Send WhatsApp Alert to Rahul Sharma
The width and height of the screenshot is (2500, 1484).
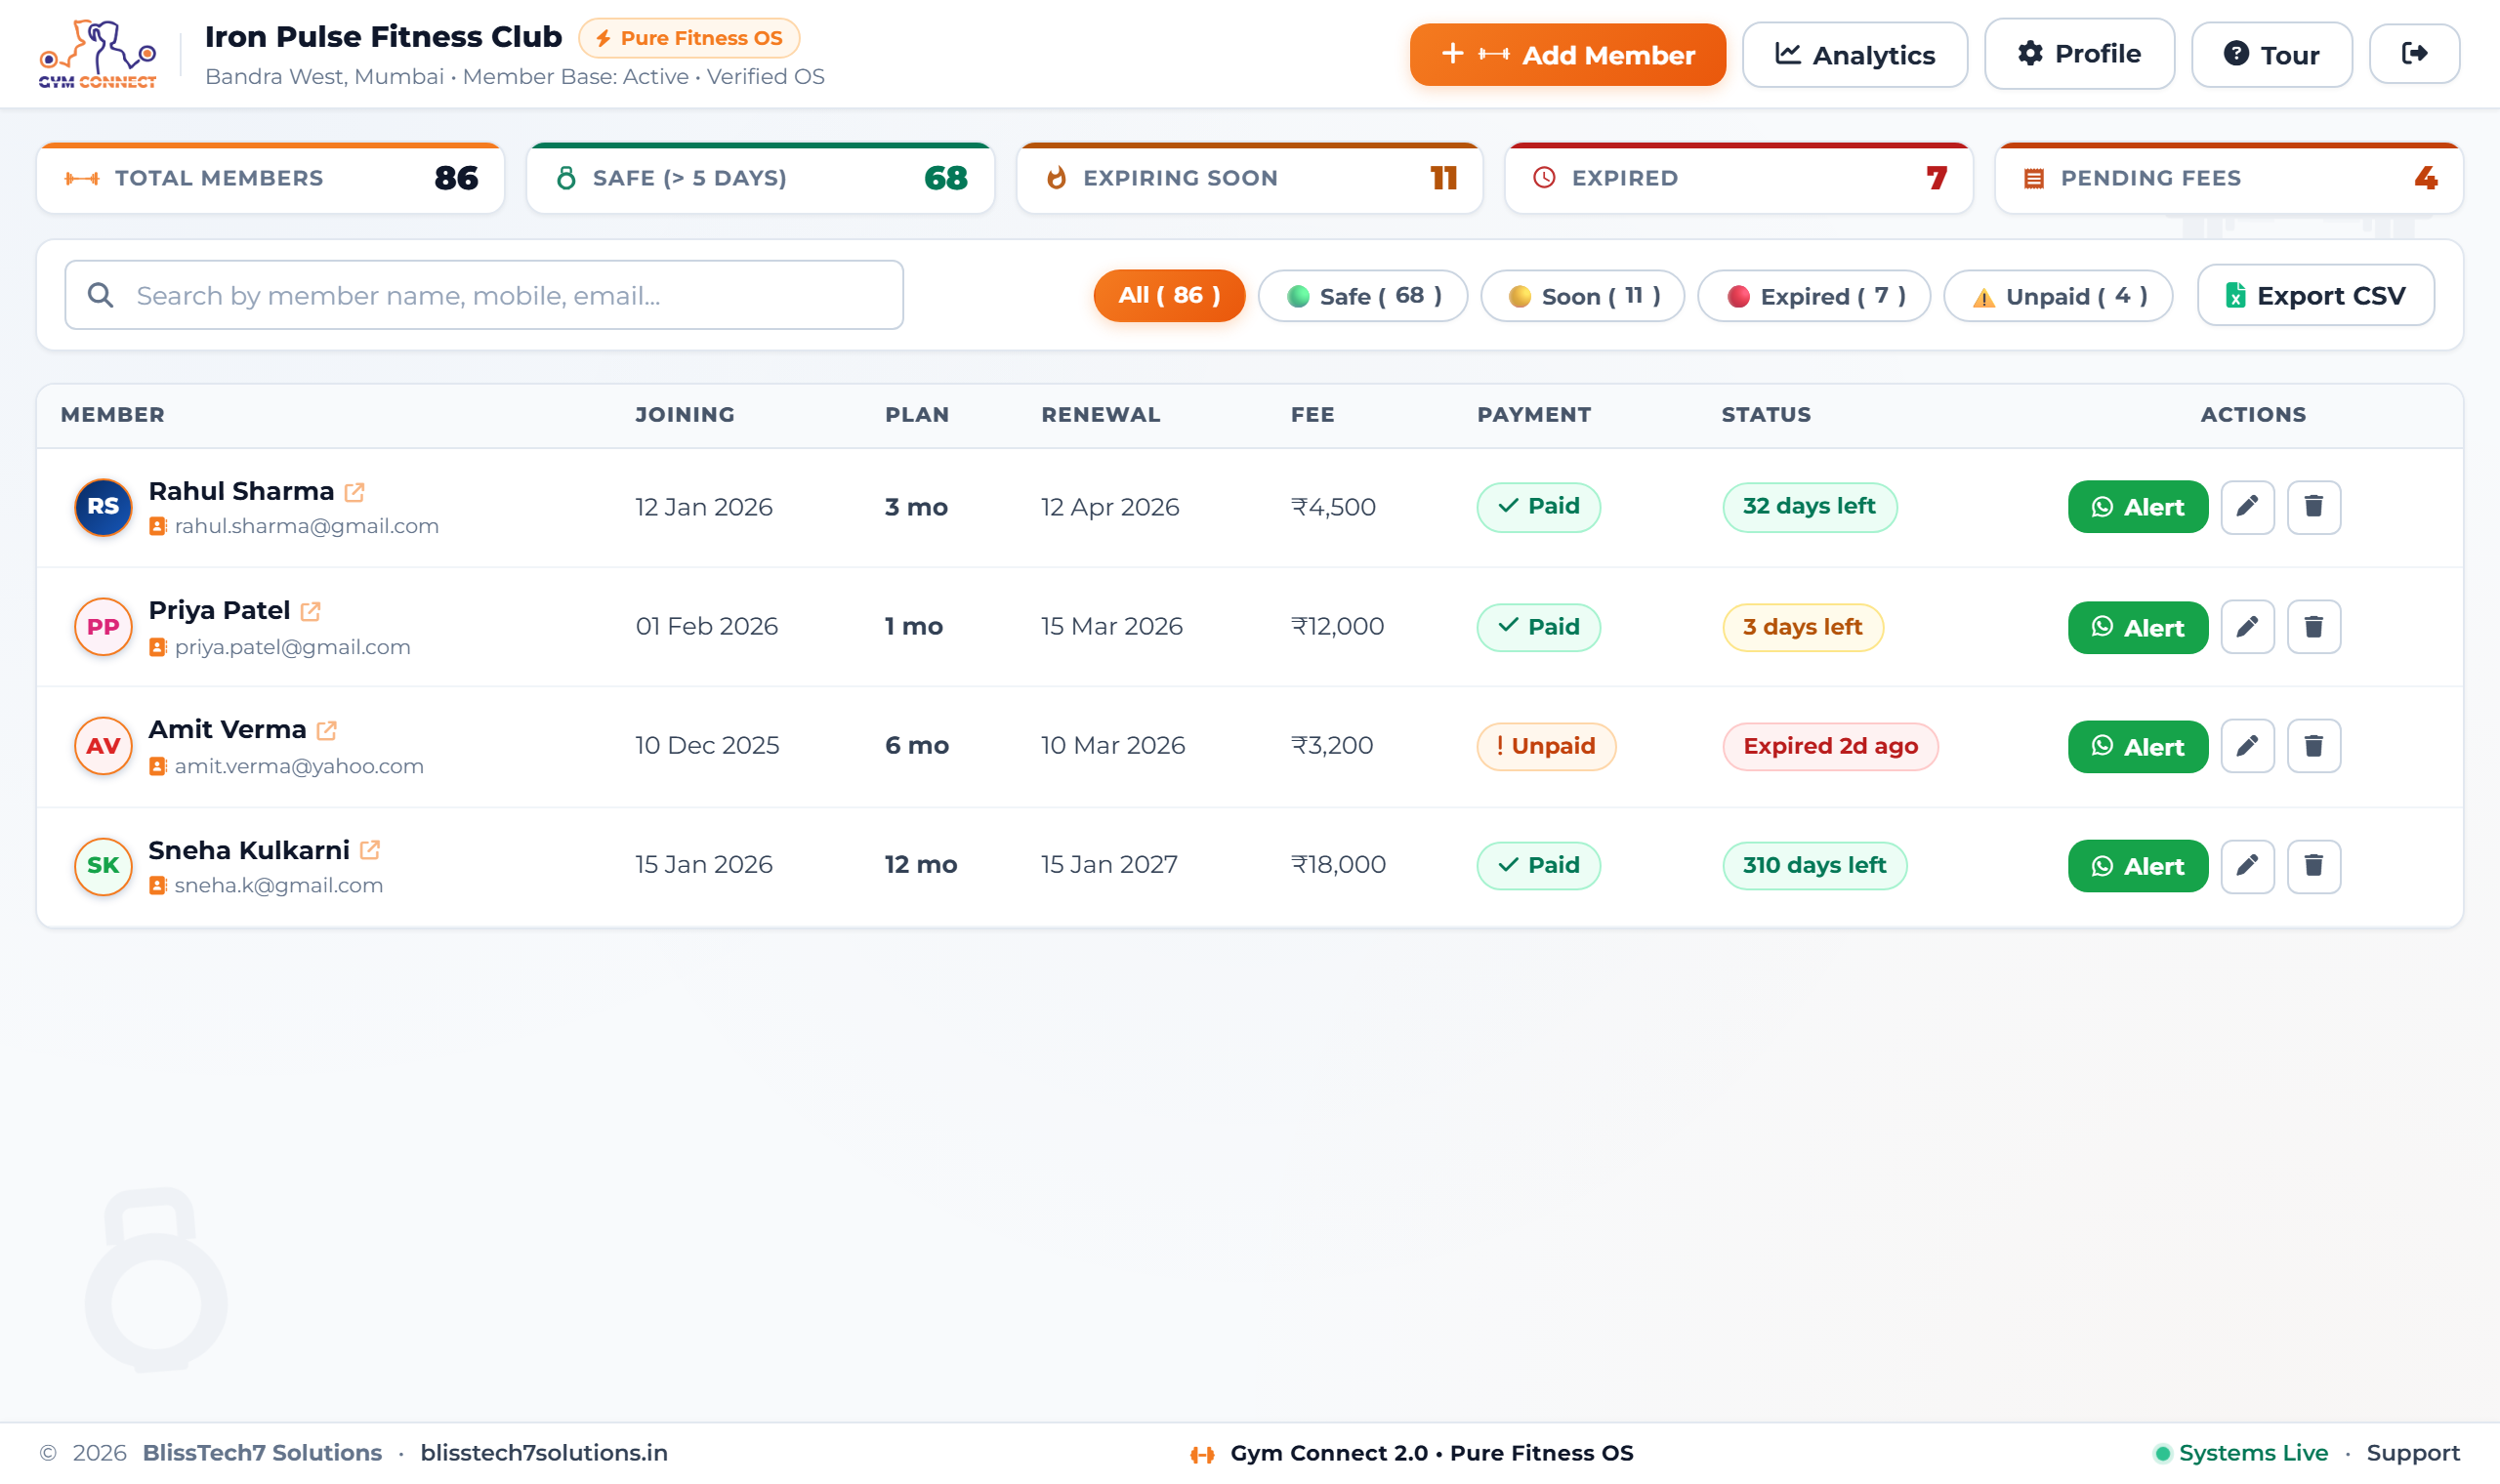[x=2138, y=507]
